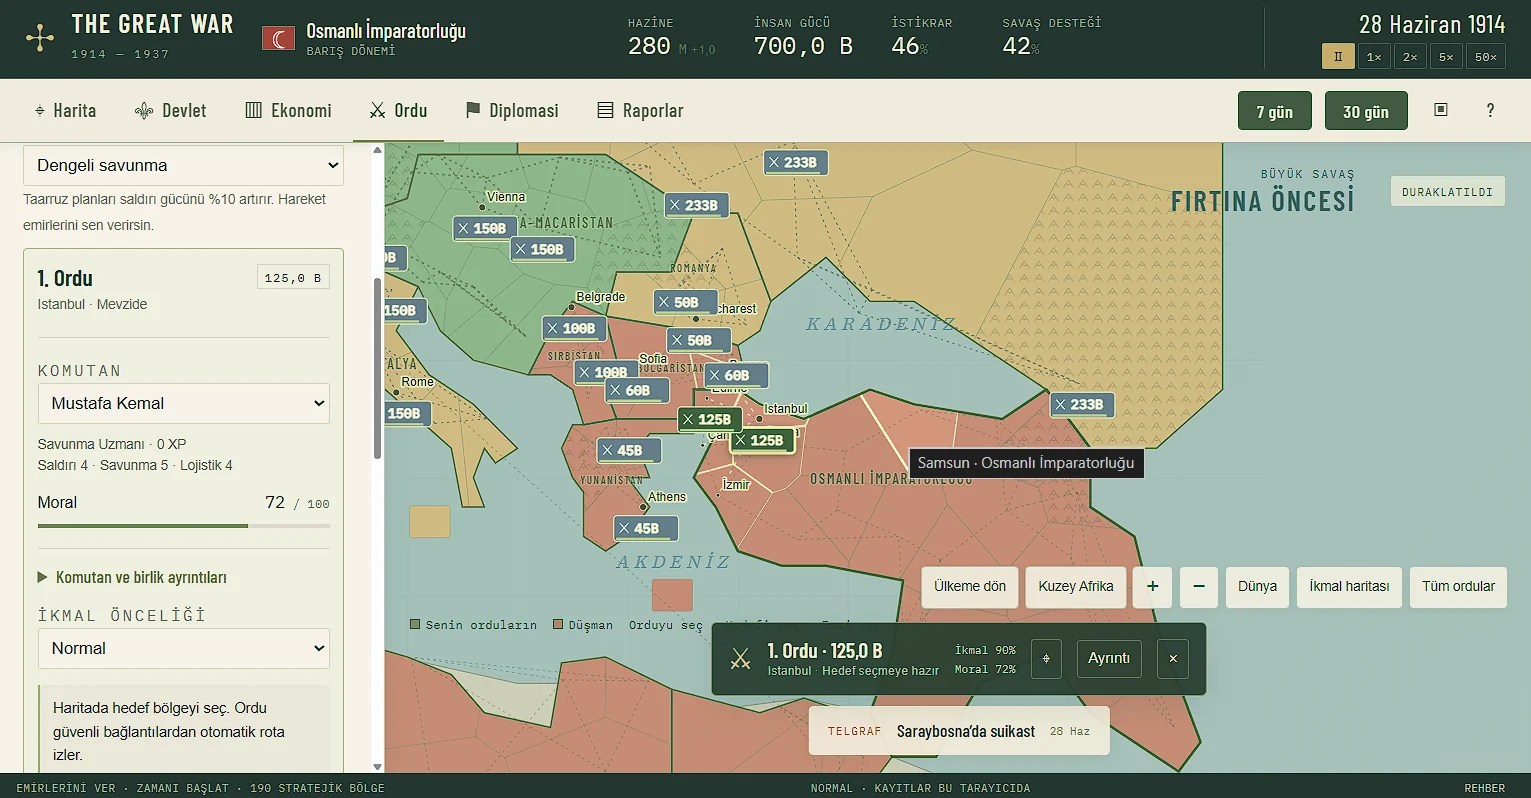Open the İkmal Önceliği dropdown set to Normal

coord(184,649)
